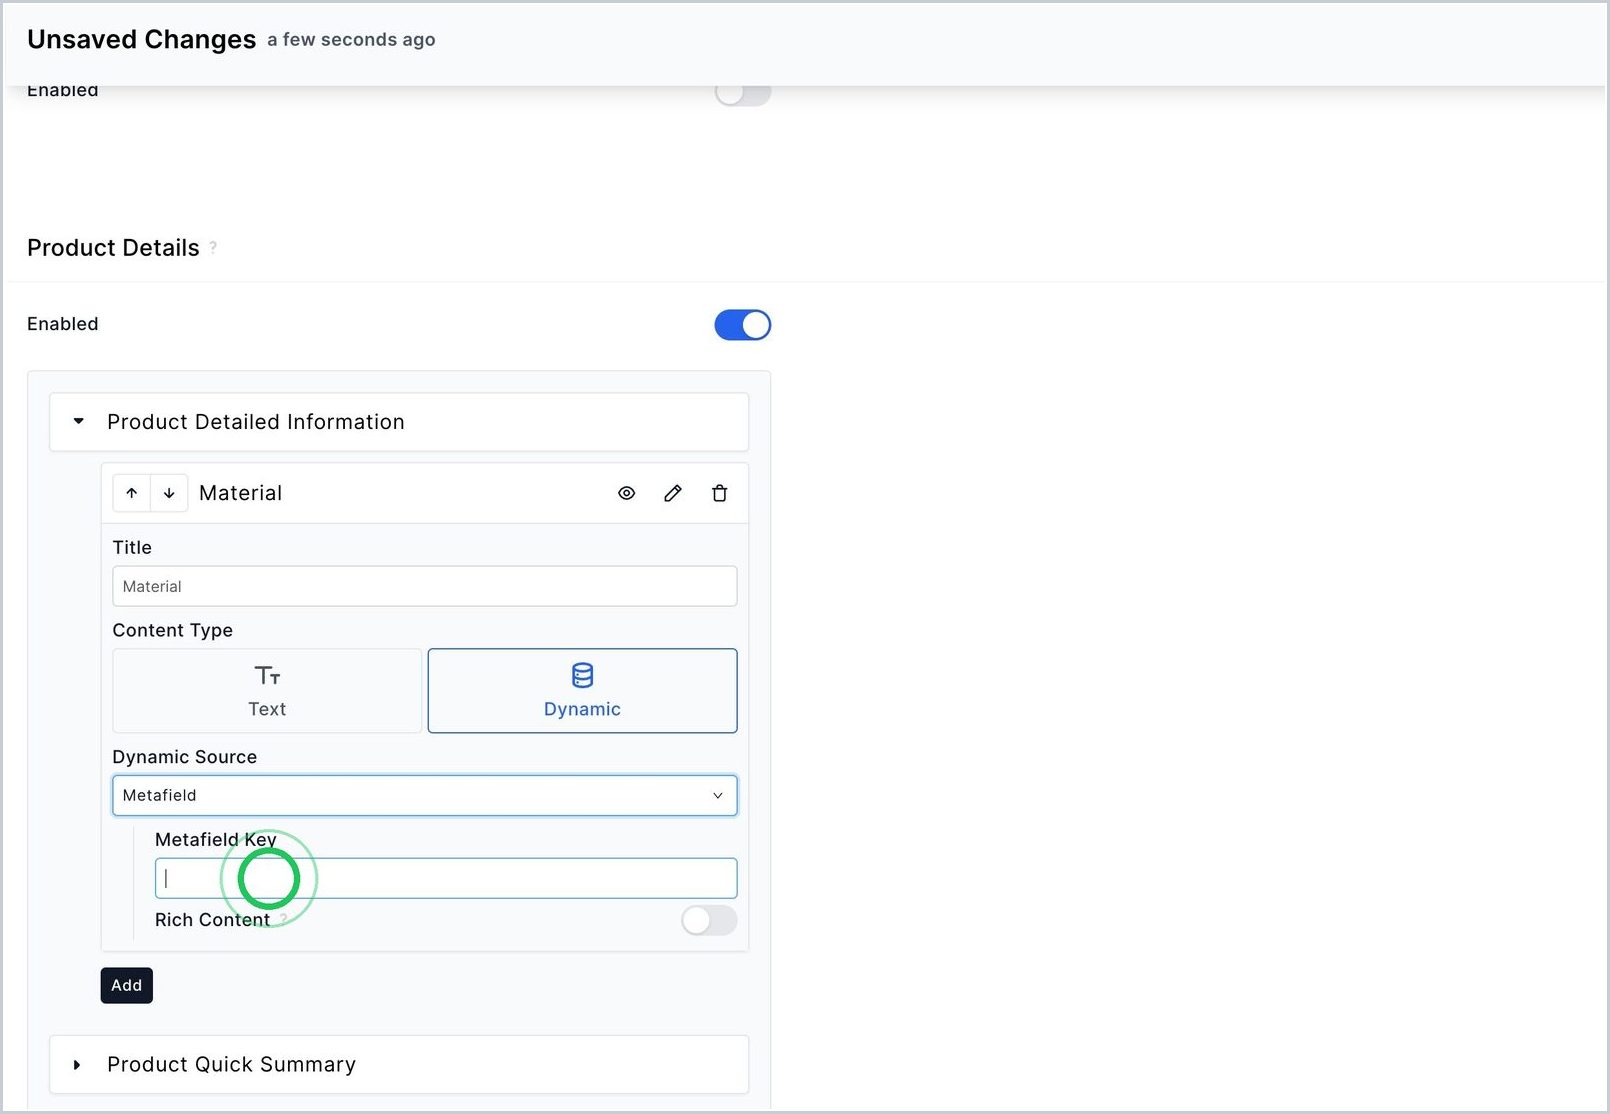Open the Dynamic Source Metafield dropdown
This screenshot has height=1114, width=1610.
[425, 796]
